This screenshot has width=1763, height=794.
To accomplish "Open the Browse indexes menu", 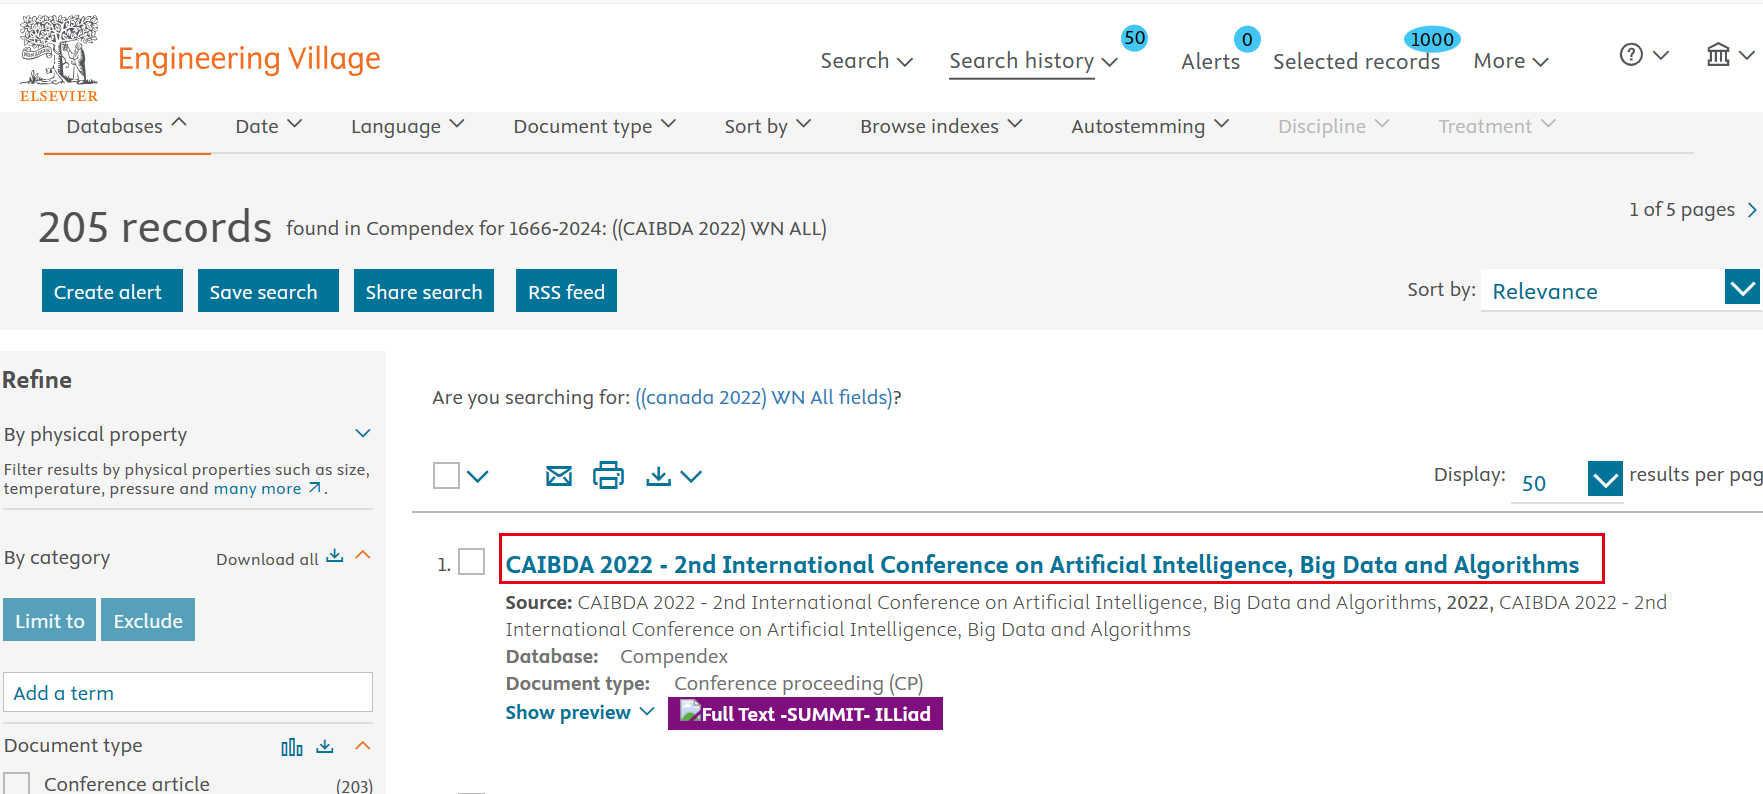I will coord(941,126).
